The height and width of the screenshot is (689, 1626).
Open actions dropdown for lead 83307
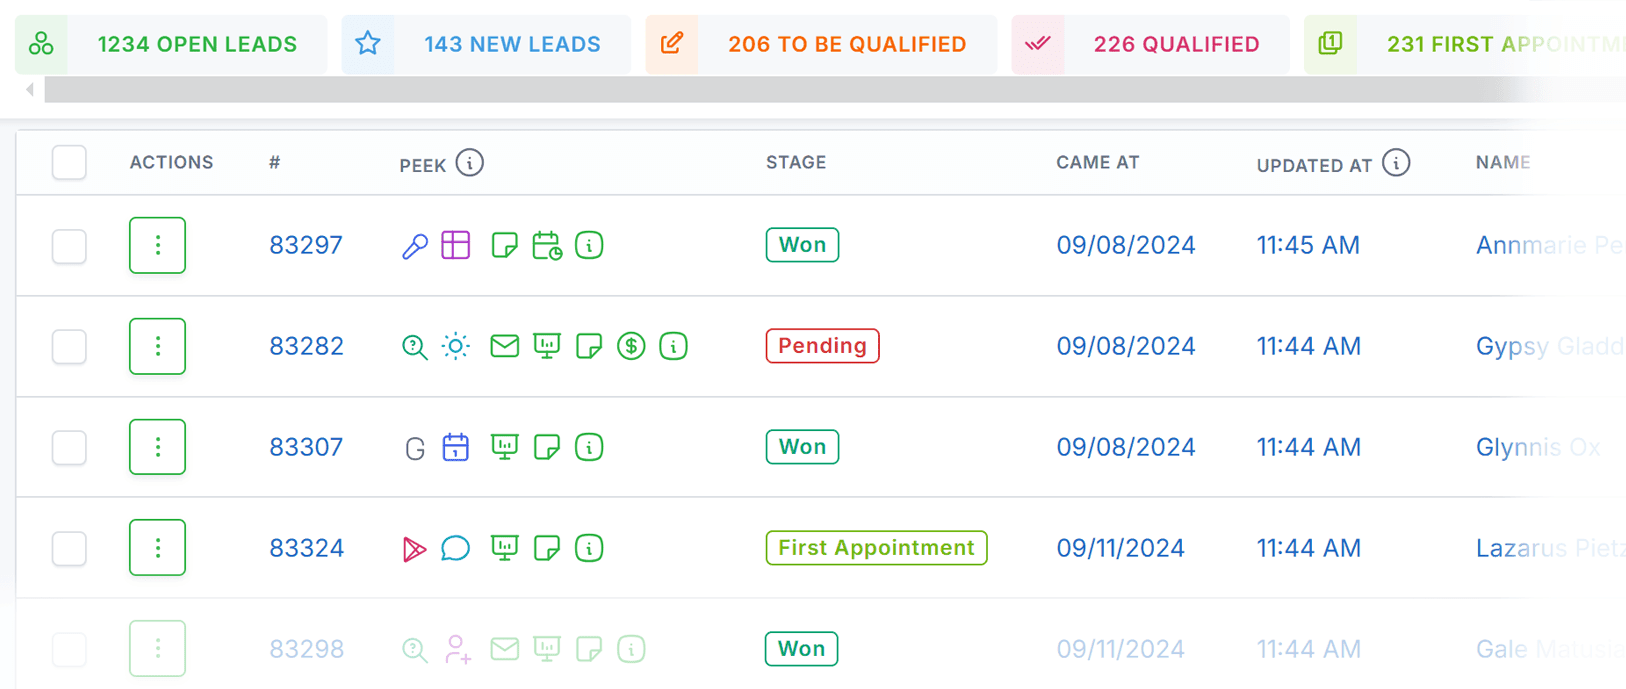tap(157, 447)
